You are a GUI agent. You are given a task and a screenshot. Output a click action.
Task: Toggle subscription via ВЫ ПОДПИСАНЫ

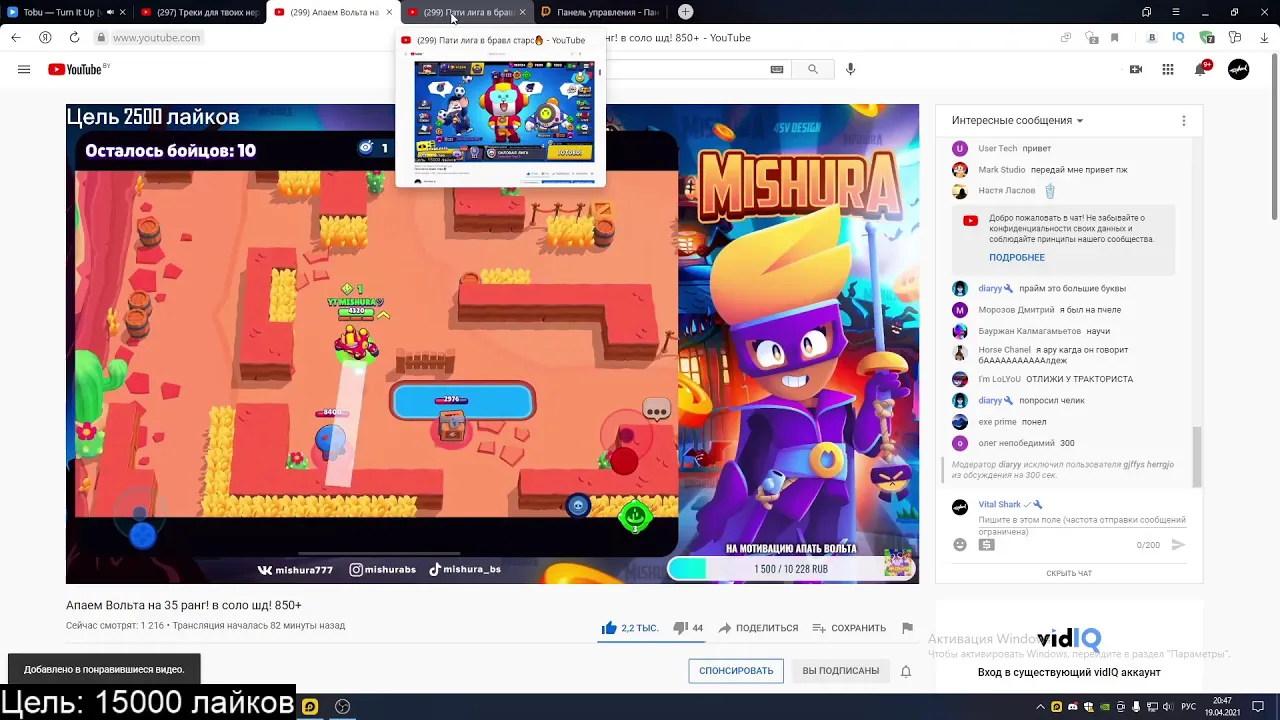click(x=841, y=671)
